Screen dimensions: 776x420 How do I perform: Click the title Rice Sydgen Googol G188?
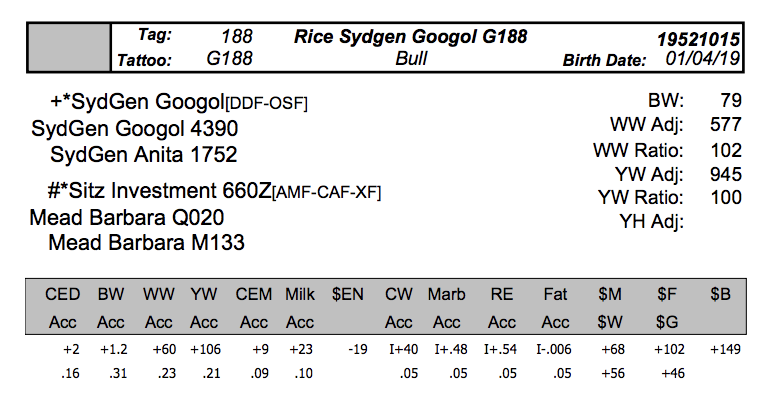click(410, 37)
